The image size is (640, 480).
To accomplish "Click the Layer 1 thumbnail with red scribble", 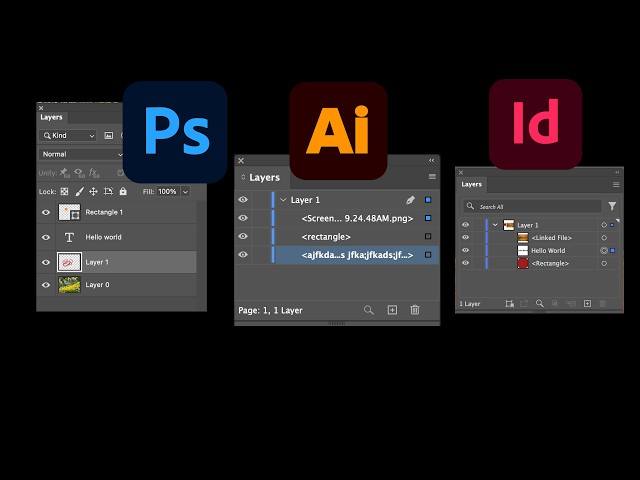I will point(69,262).
